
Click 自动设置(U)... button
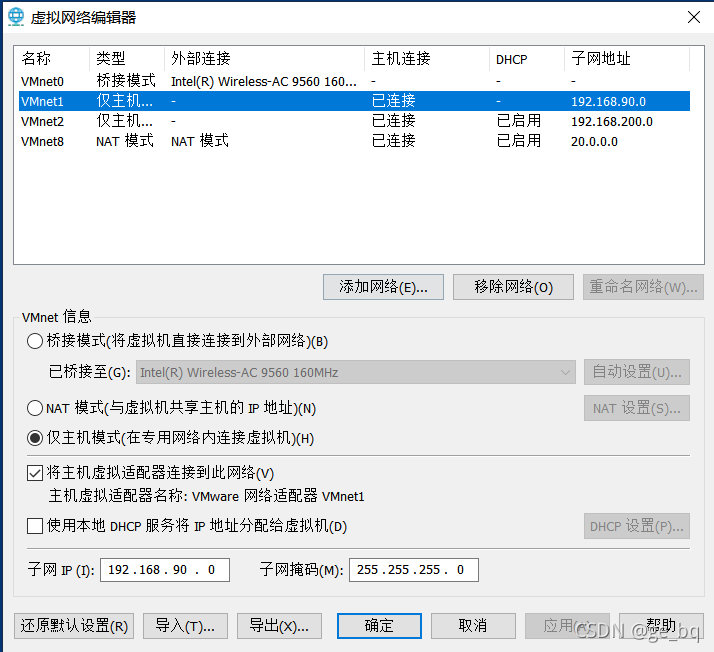637,372
